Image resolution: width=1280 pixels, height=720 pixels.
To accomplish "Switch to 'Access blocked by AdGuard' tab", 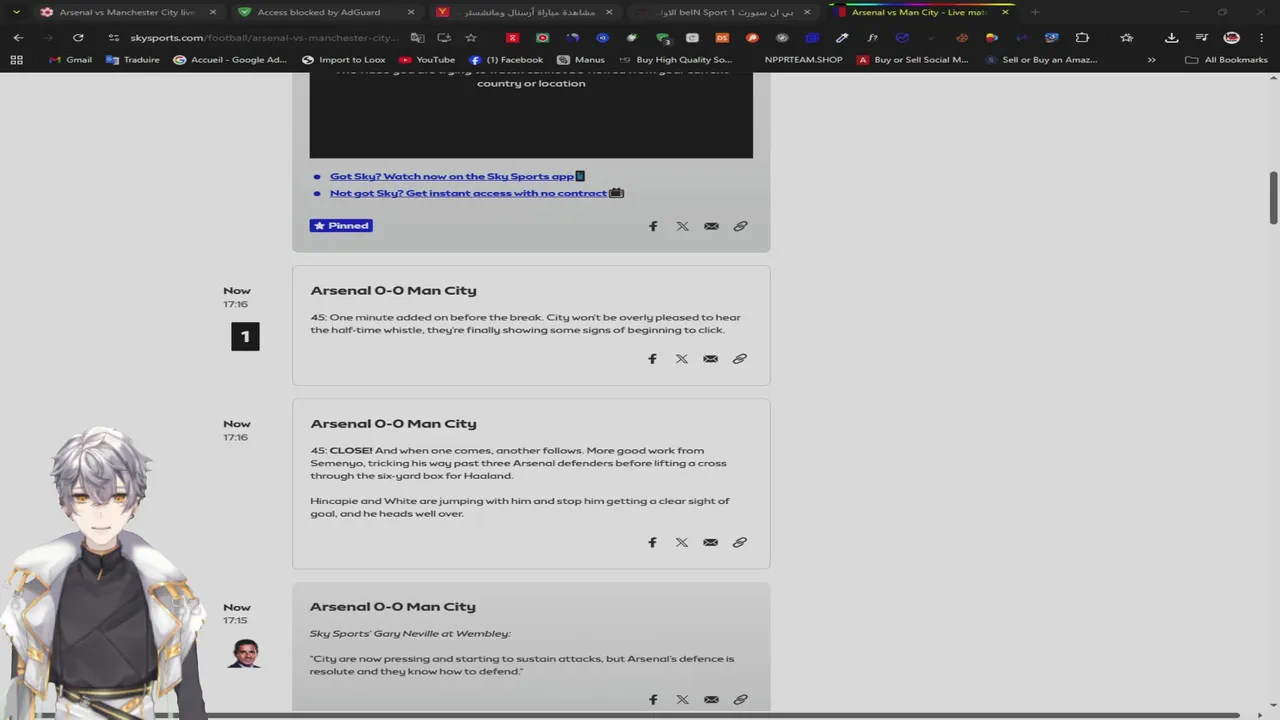I will click(x=326, y=12).
